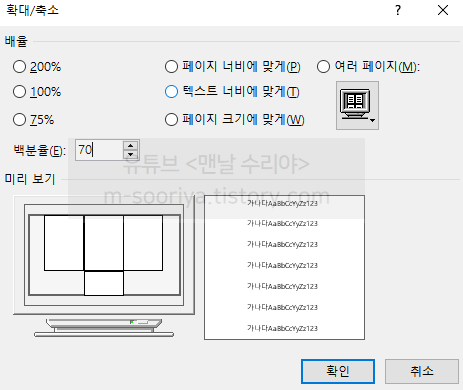463x390 pixels.
Task: Click the 백분율 percentage input field
Action: click(99, 150)
